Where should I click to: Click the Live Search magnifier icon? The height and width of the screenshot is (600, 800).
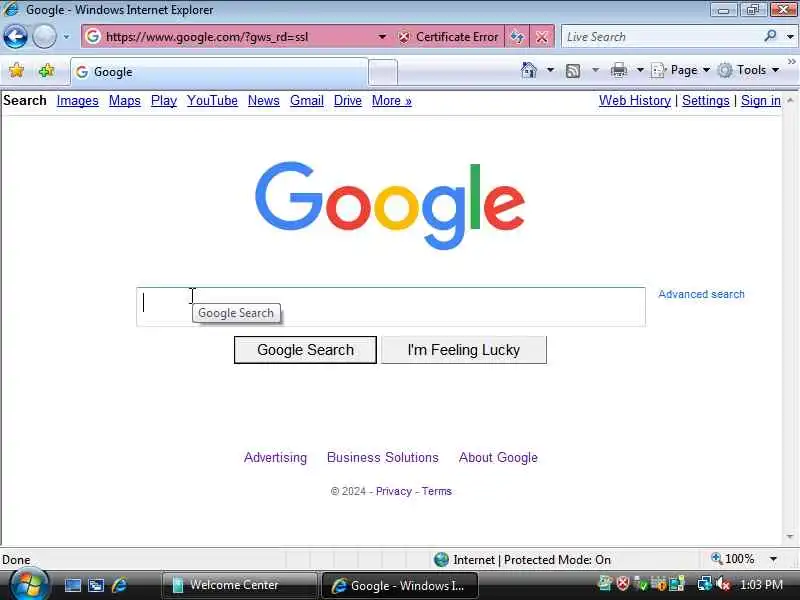tap(771, 36)
